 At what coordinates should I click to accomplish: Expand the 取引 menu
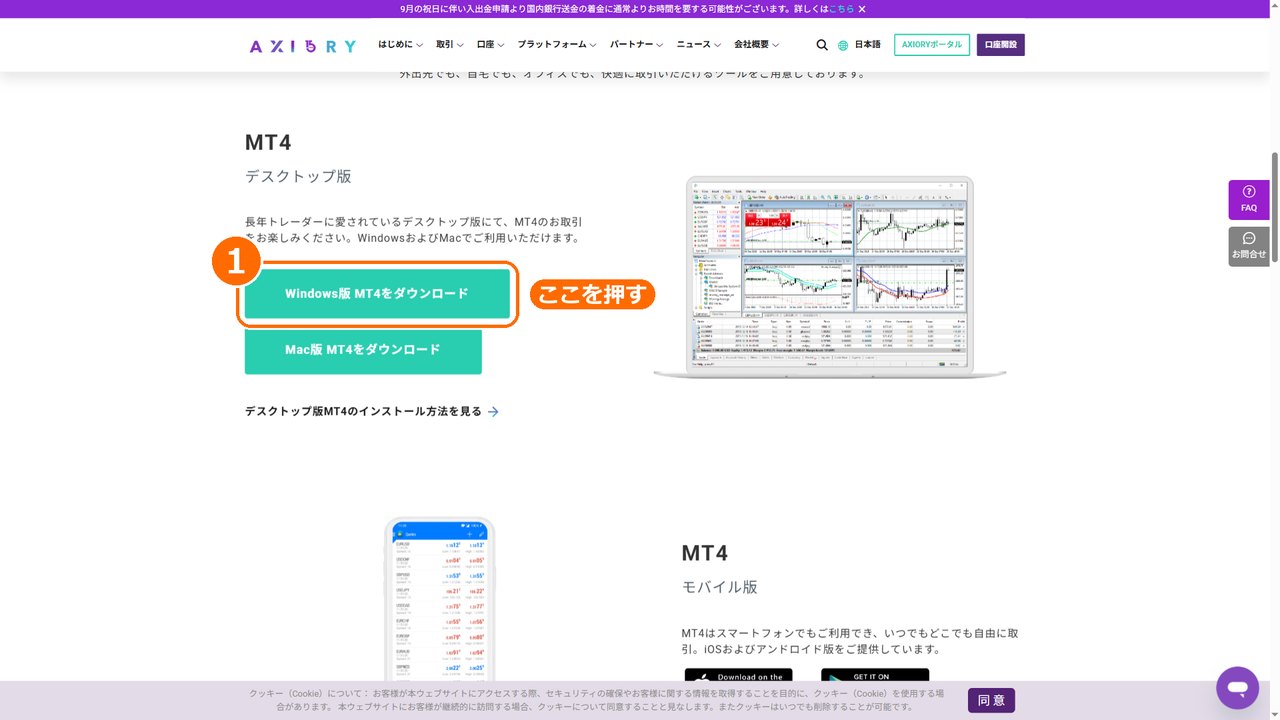[x=449, y=45]
